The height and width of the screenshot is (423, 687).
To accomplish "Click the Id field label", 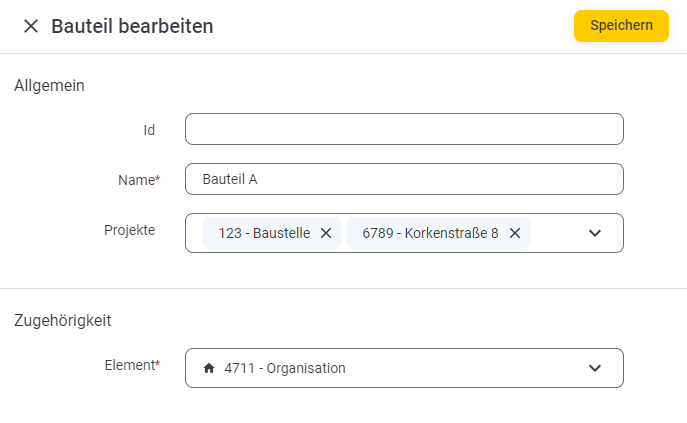I will 149,130.
